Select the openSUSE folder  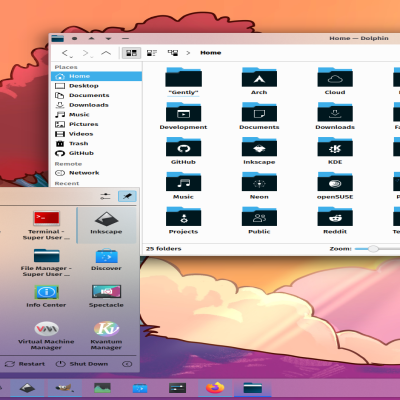(335, 186)
